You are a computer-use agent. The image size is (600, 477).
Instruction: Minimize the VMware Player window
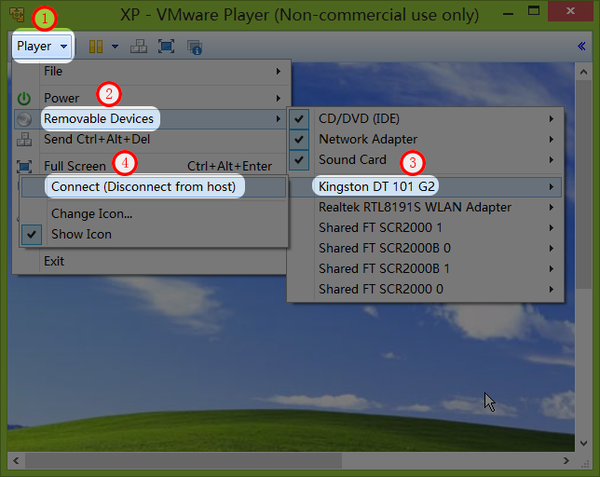click(x=508, y=14)
